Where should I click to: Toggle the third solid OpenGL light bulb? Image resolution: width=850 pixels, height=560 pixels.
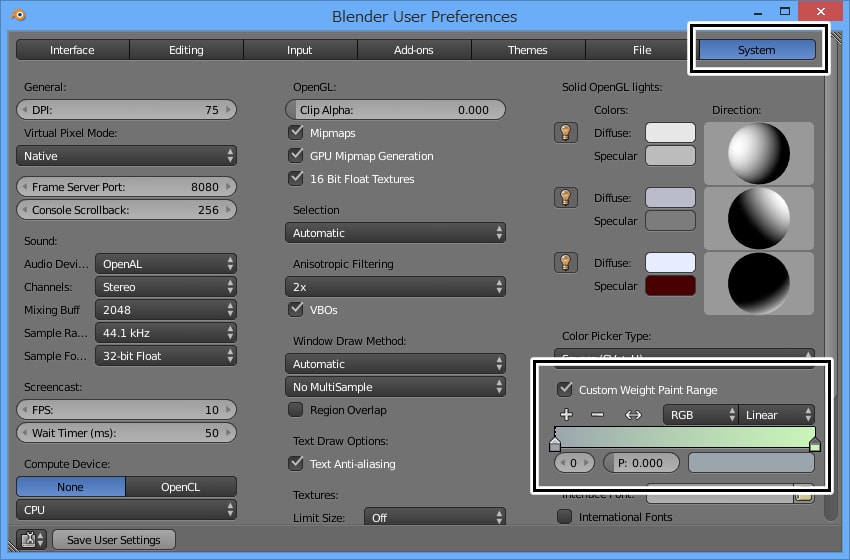pyautogui.click(x=565, y=263)
